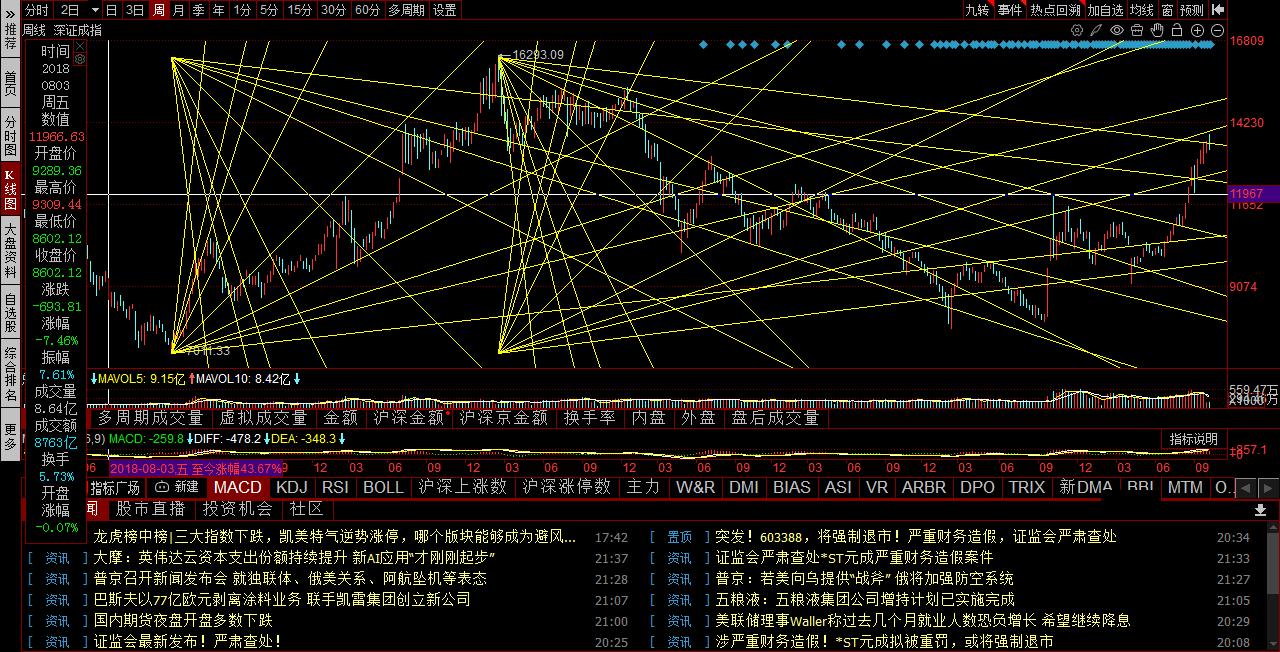Switch to 投资机会 news tab

click(x=237, y=509)
